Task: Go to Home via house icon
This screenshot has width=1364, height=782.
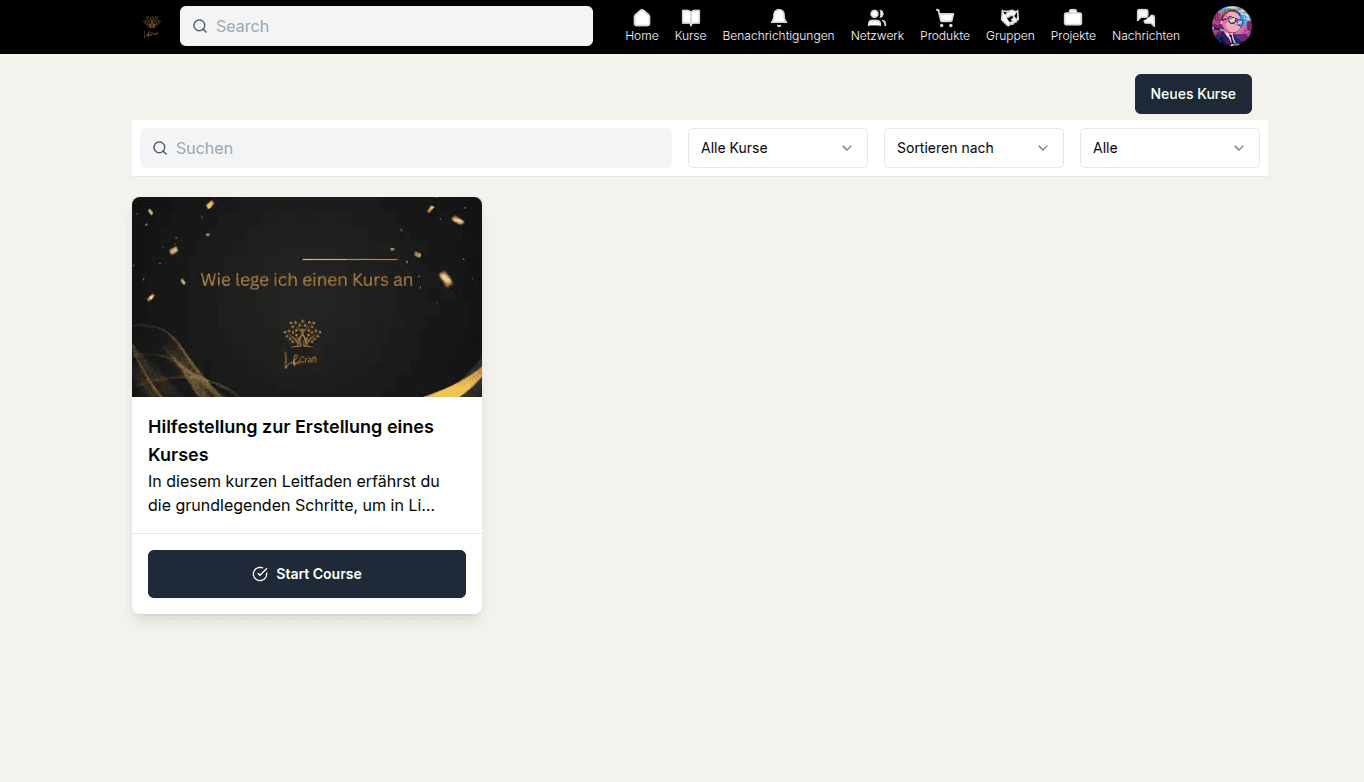Action: (642, 18)
